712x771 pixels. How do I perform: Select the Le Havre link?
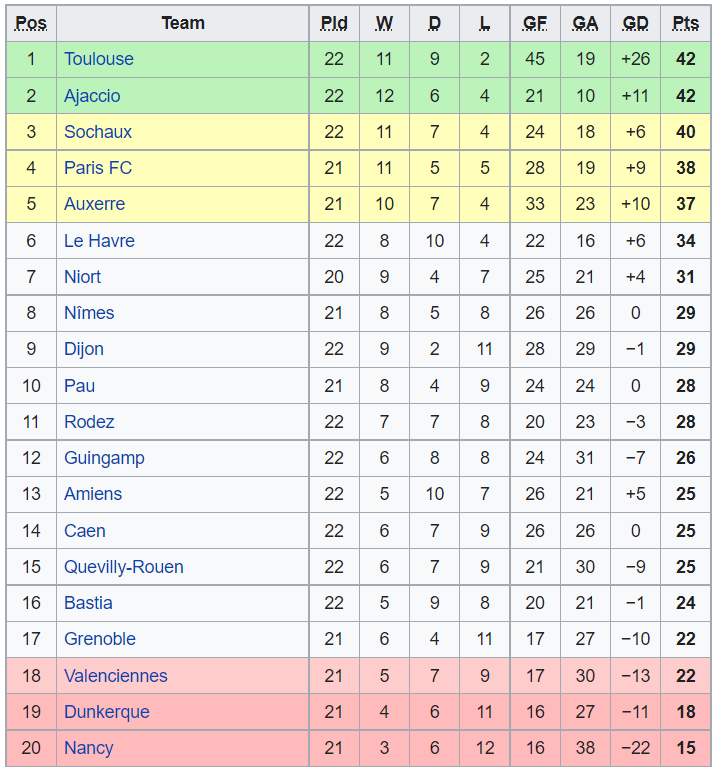pyautogui.click(x=99, y=241)
